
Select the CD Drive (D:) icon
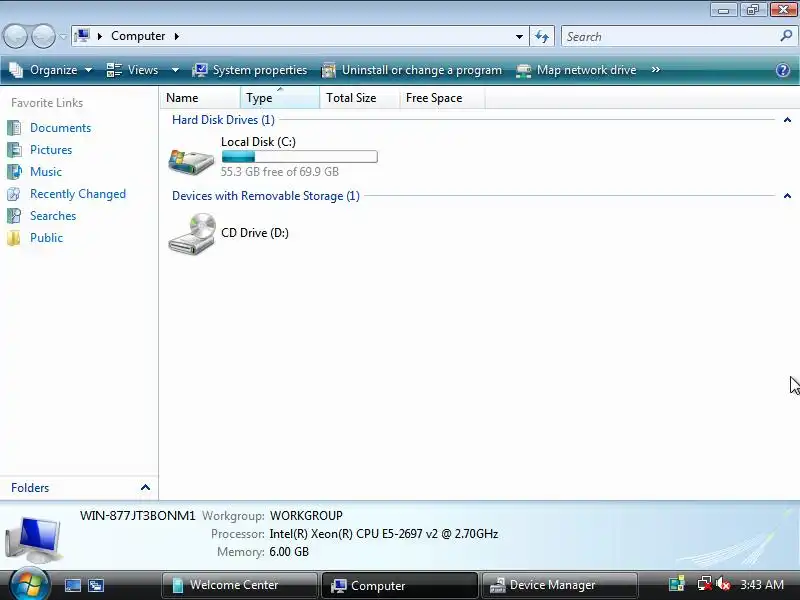point(192,234)
